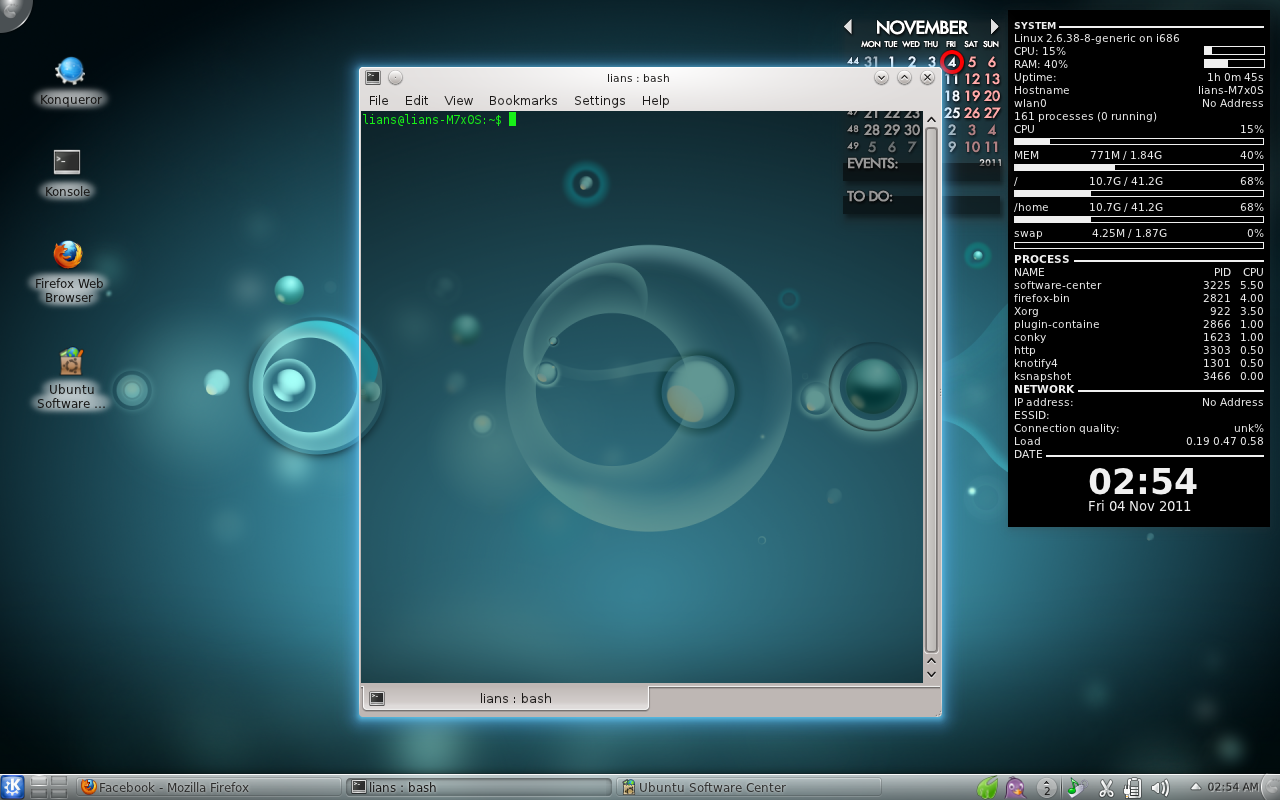Click the purple Pidgin tray icon
This screenshot has width=1280, height=800.
(x=1015, y=788)
